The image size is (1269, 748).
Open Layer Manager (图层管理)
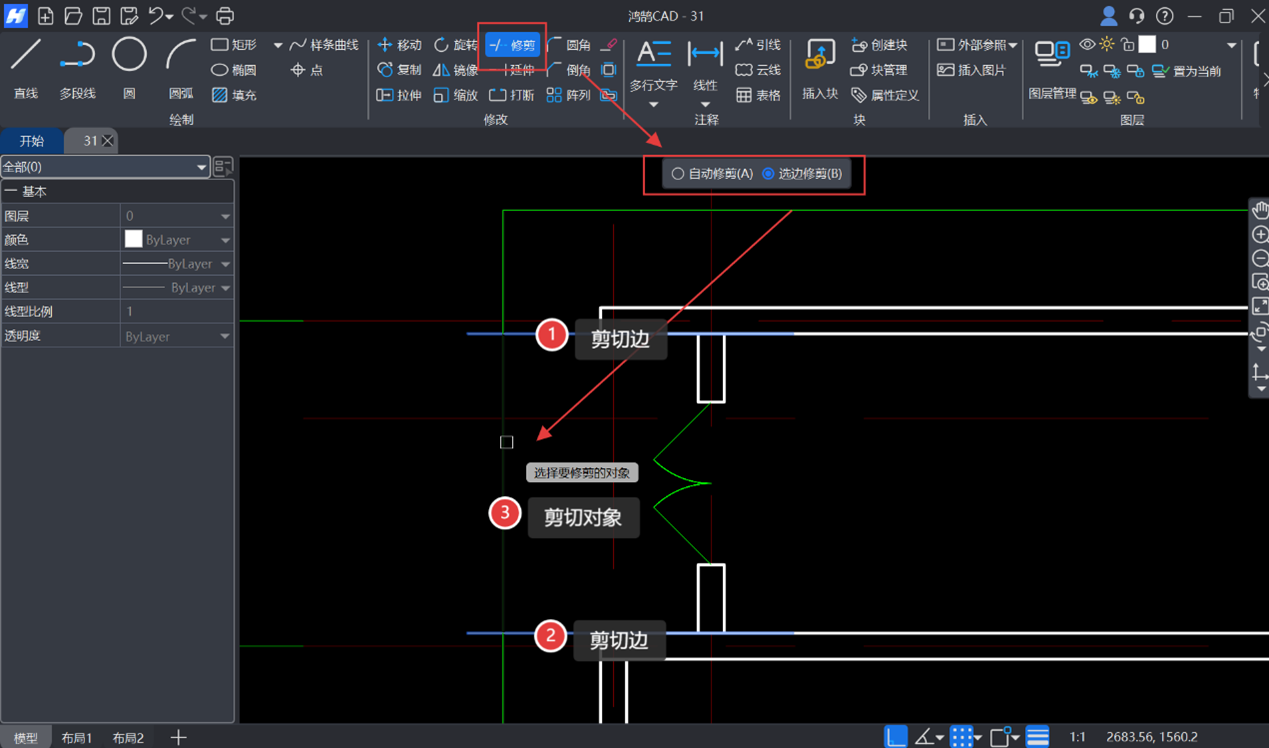click(x=1052, y=66)
